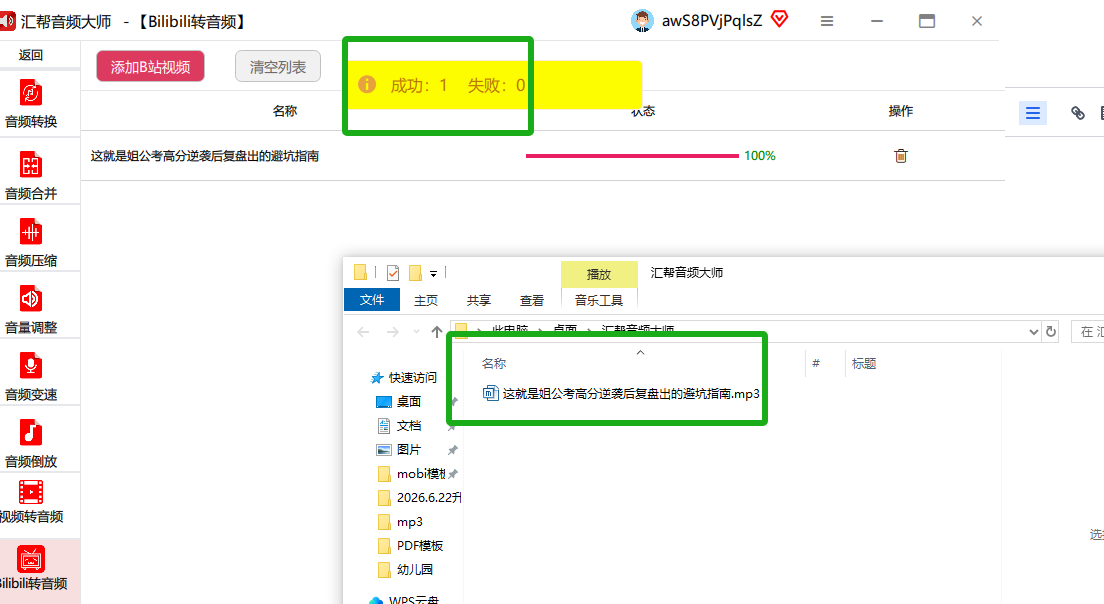Click the Explorer search box
The image size is (1104, 604).
1088,332
